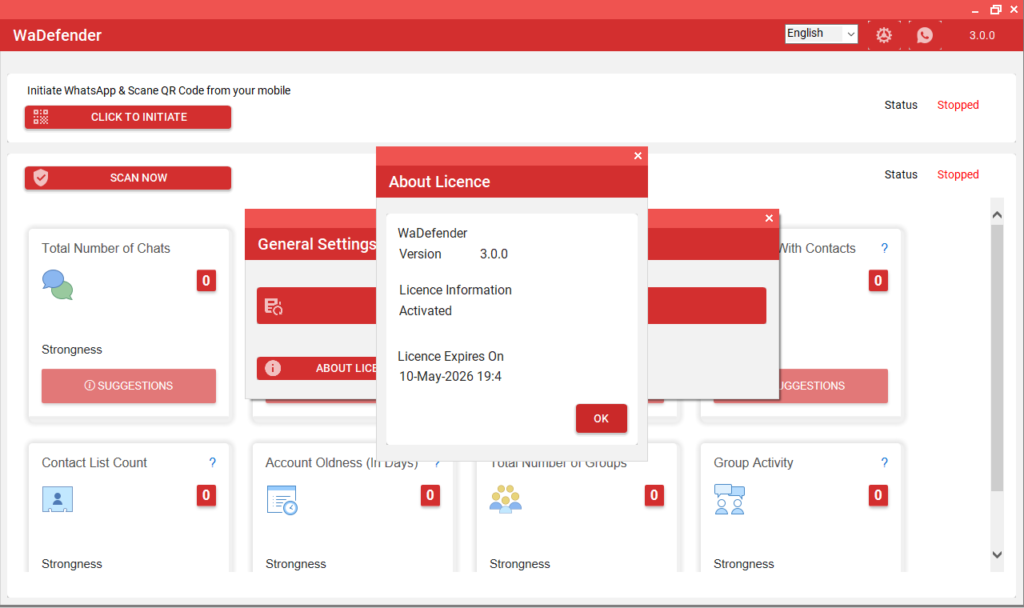Confirm the About Licence dialog with OK

601,419
